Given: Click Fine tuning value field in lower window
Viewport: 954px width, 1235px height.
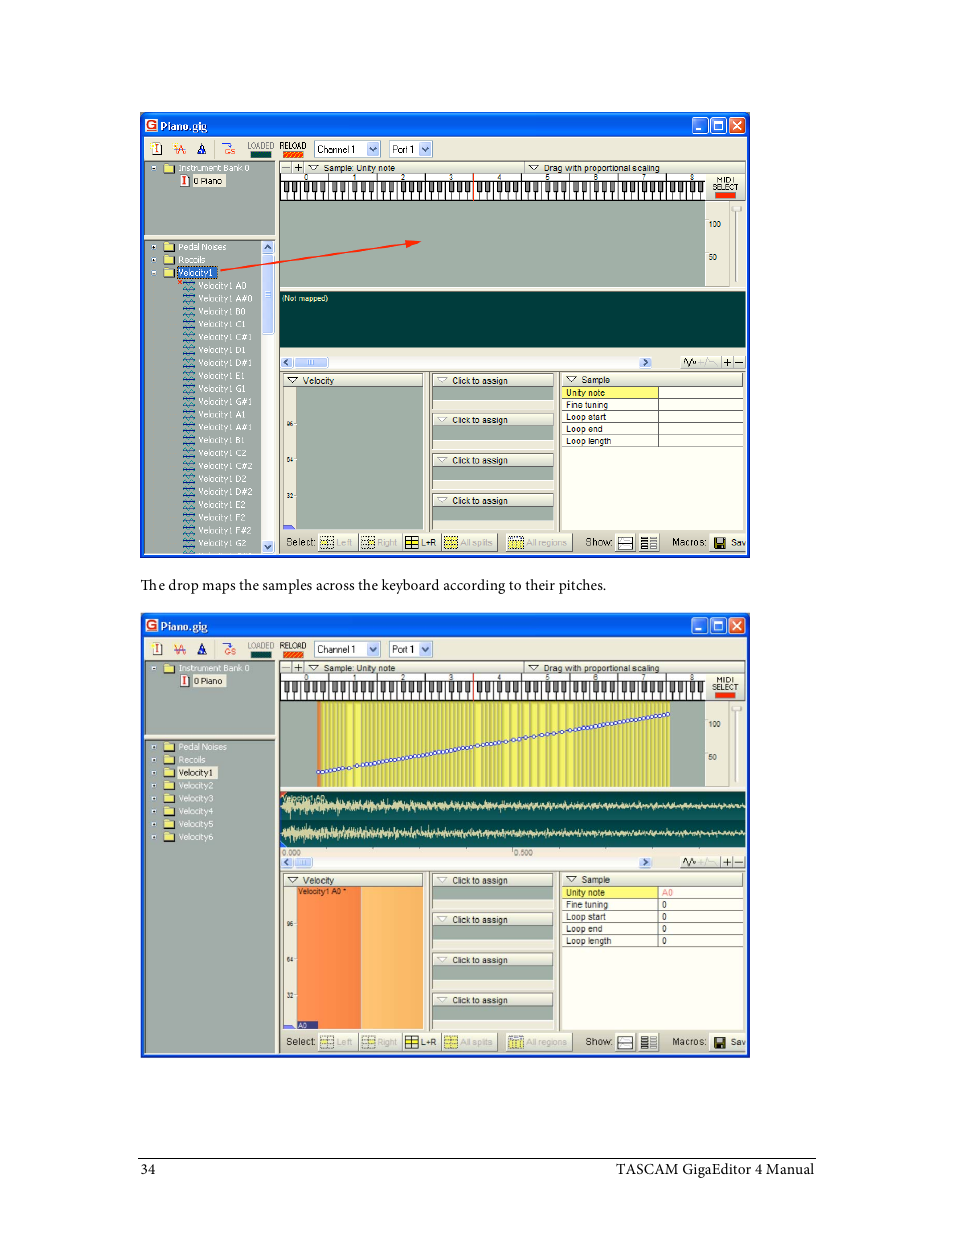Looking at the screenshot, I should [x=700, y=905].
